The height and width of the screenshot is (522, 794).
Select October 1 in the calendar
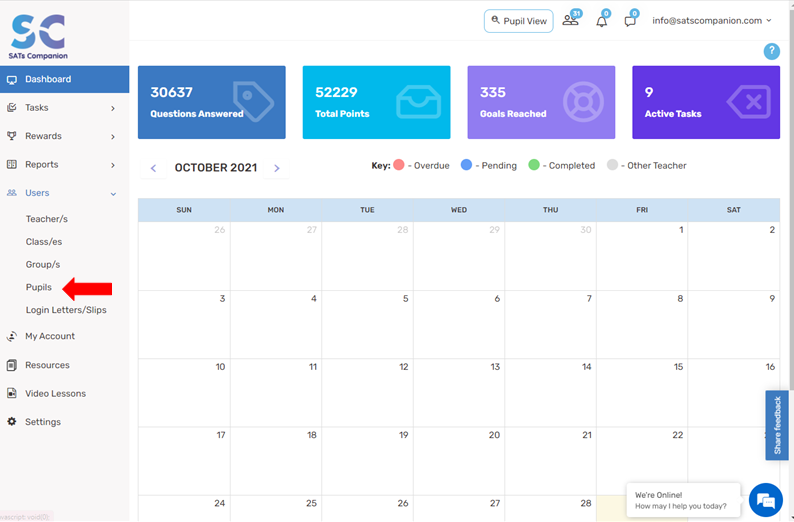click(642, 256)
